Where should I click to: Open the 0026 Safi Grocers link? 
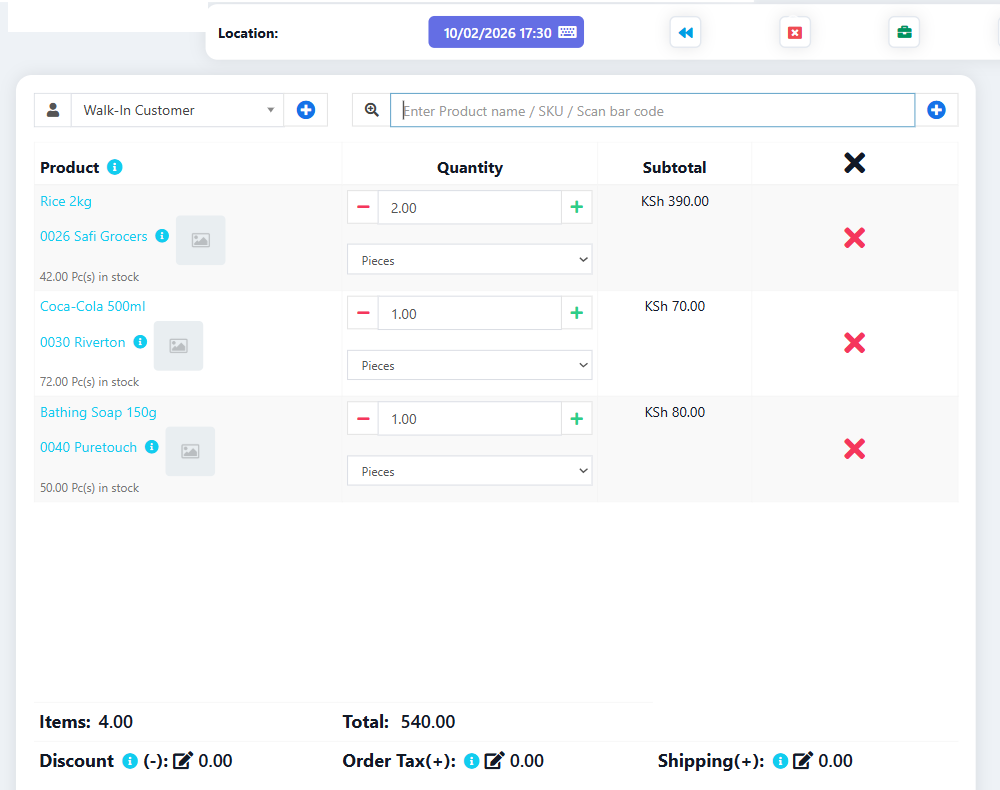point(94,237)
